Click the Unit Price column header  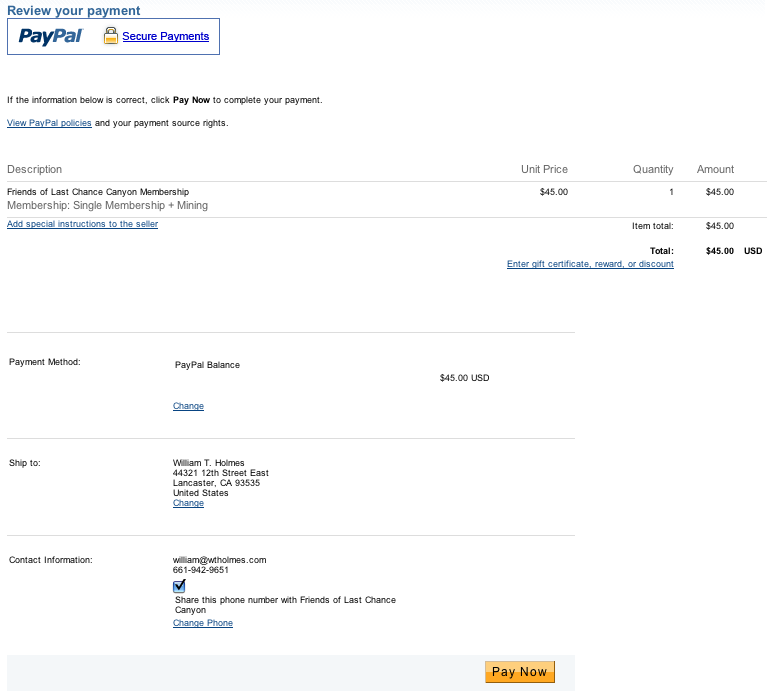pyautogui.click(x=544, y=169)
